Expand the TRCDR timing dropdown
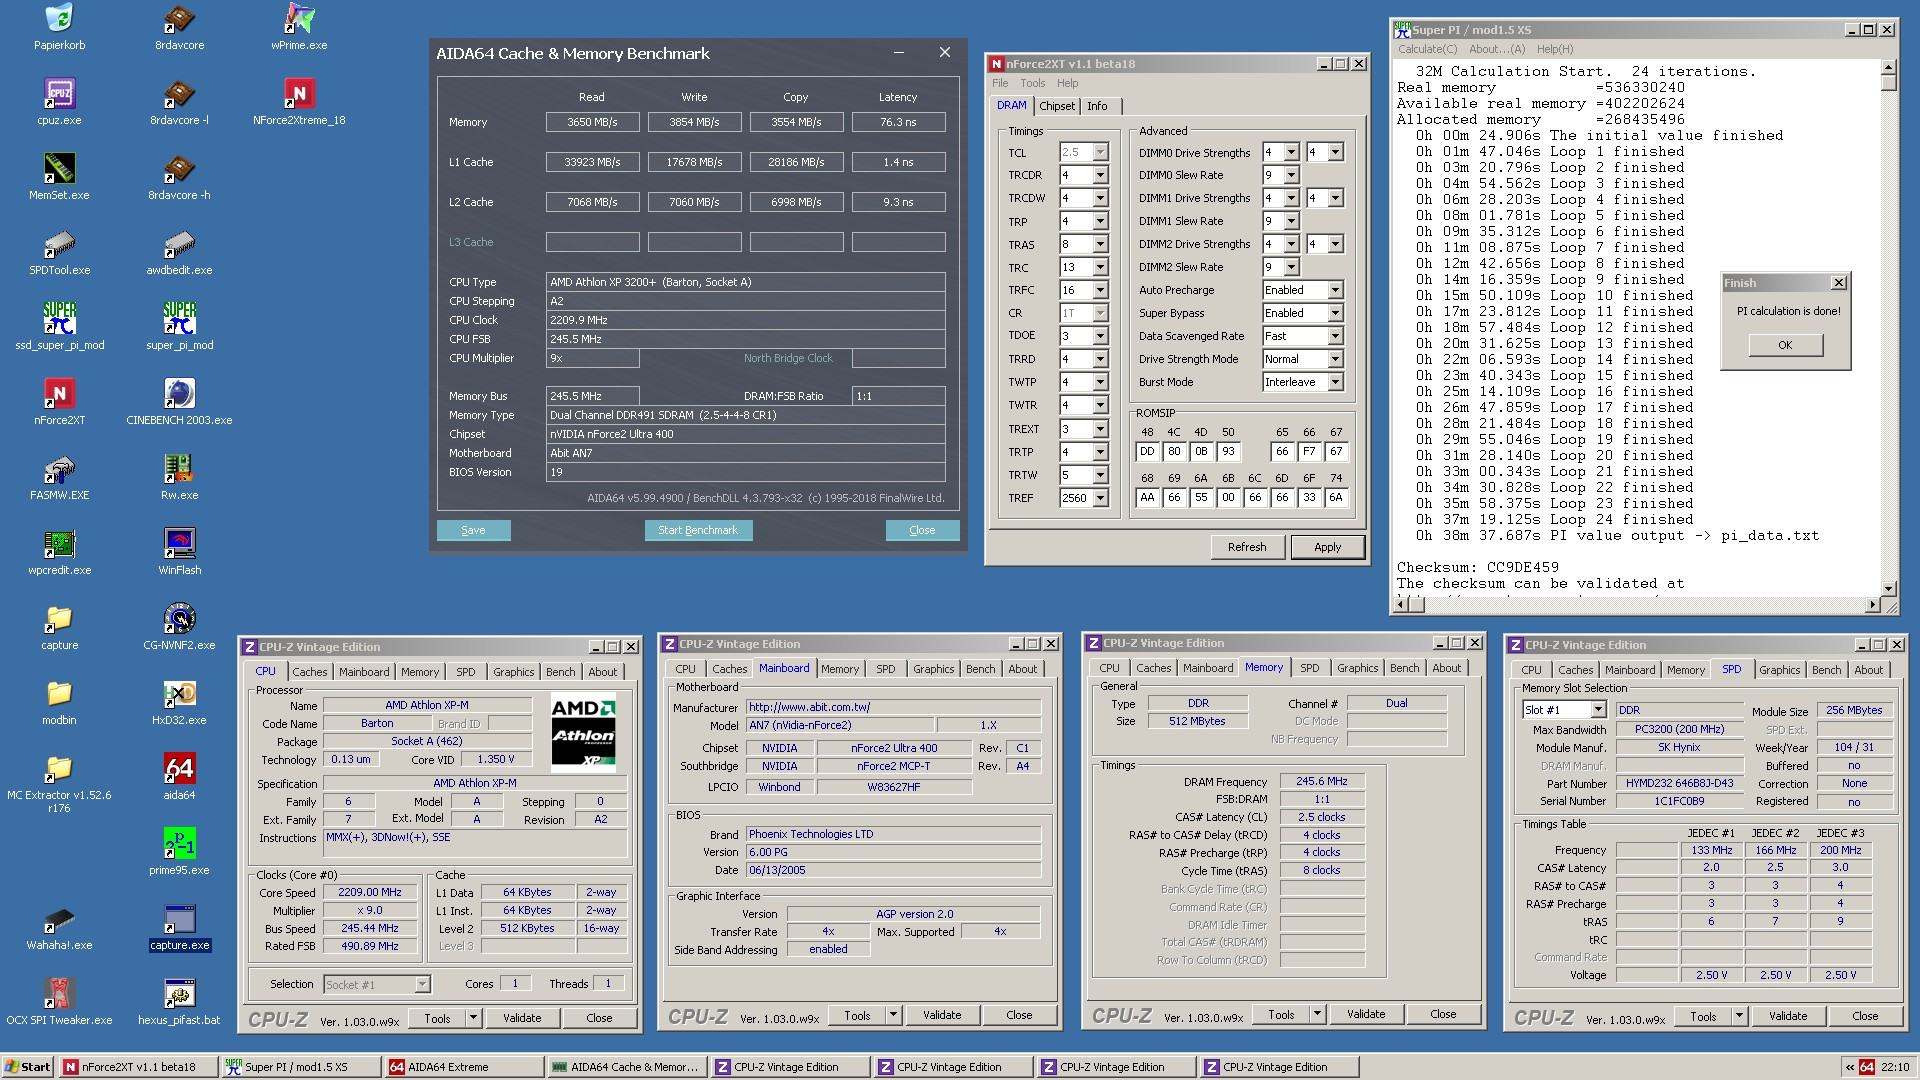The image size is (1920, 1080). tap(1100, 175)
